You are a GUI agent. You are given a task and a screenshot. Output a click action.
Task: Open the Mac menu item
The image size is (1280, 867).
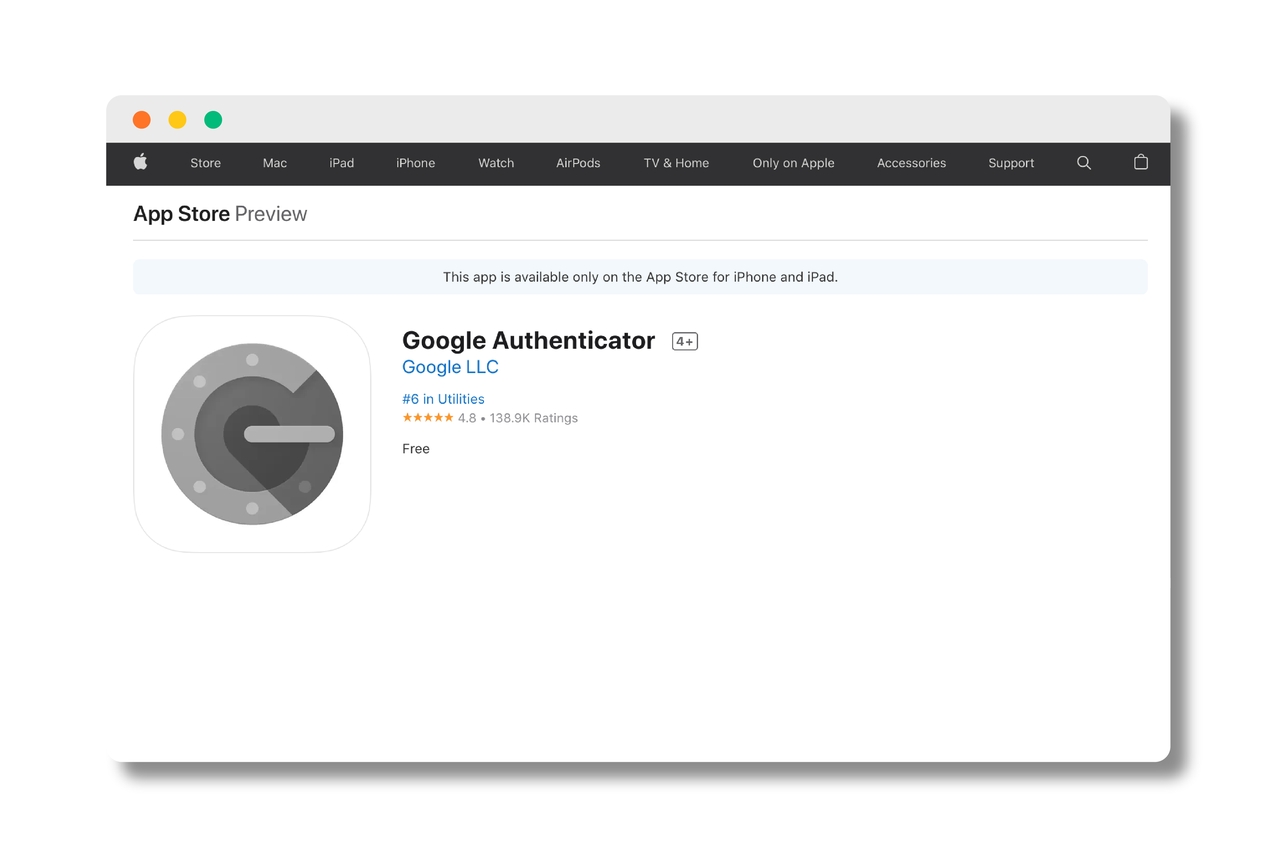[275, 163]
